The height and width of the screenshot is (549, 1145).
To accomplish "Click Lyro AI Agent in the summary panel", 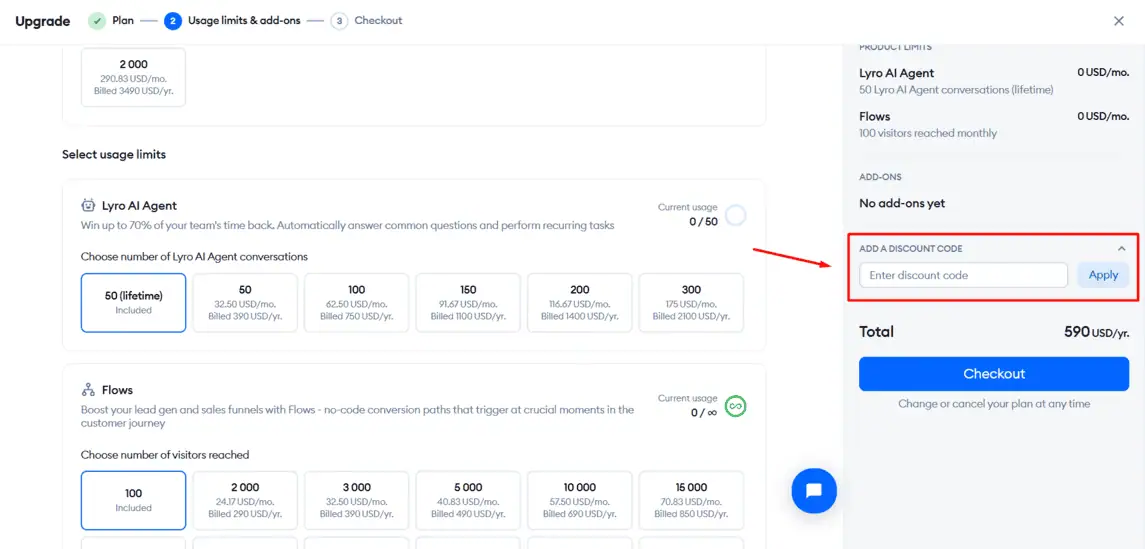I will [897, 73].
